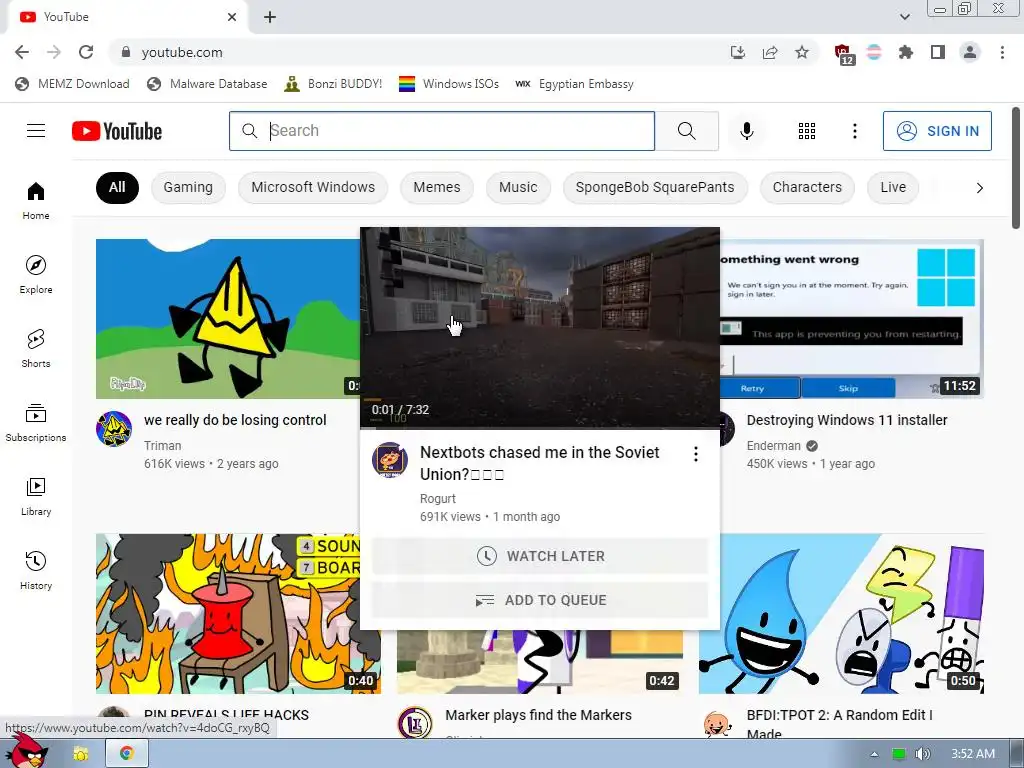1024x768 pixels.
Task: Open the YouTube apps grid icon
Action: point(807,131)
